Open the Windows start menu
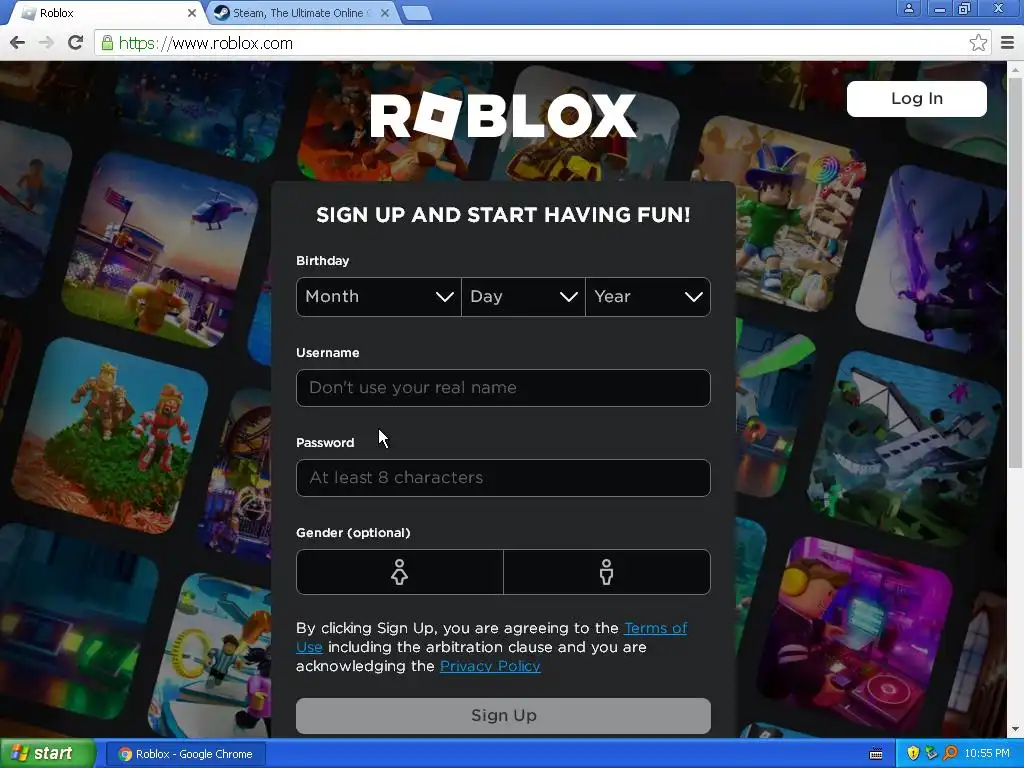 pyautogui.click(x=47, y=754)
